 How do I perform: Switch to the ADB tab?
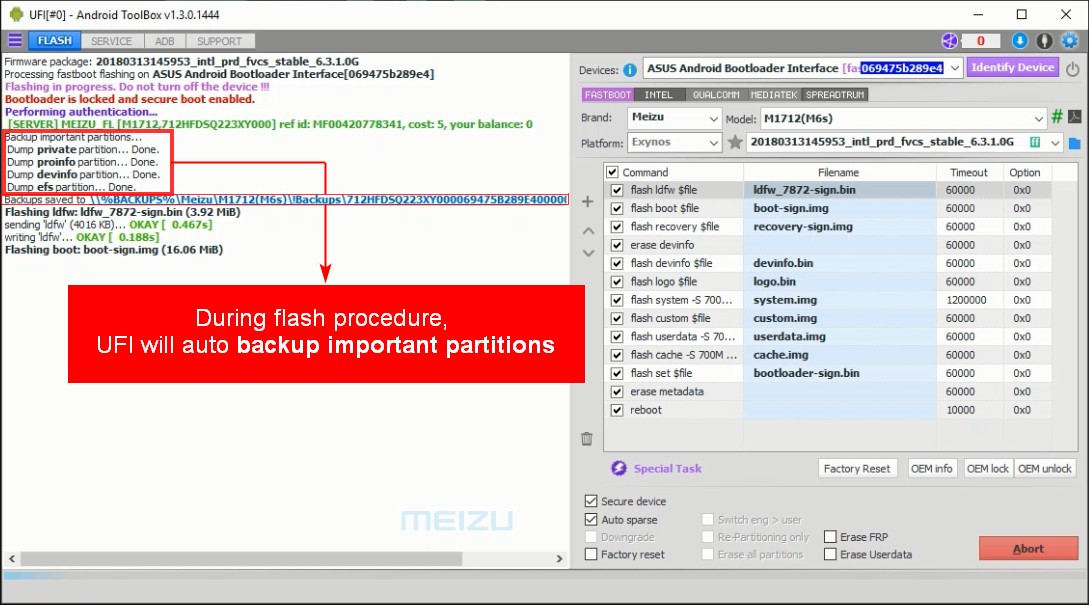(x=165, y=41)
